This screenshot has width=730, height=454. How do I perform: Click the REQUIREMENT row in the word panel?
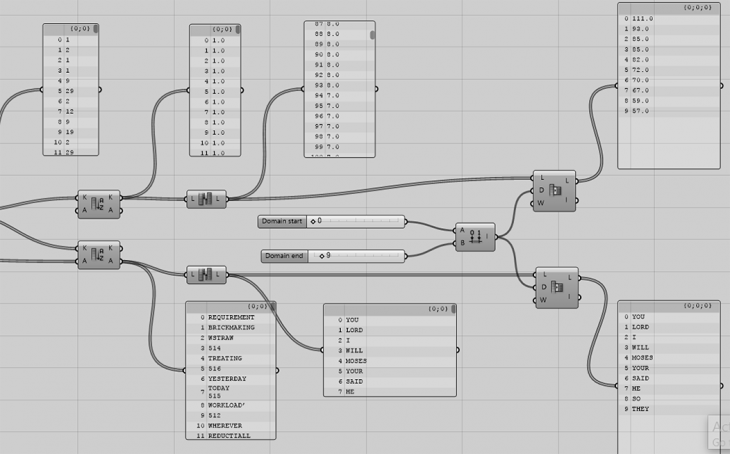coord(231,318)
